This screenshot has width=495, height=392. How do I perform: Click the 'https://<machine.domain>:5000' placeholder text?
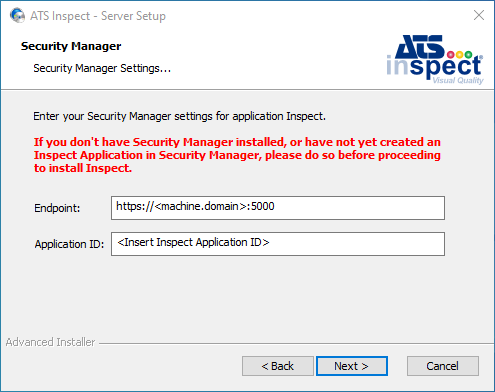(195, 206)
